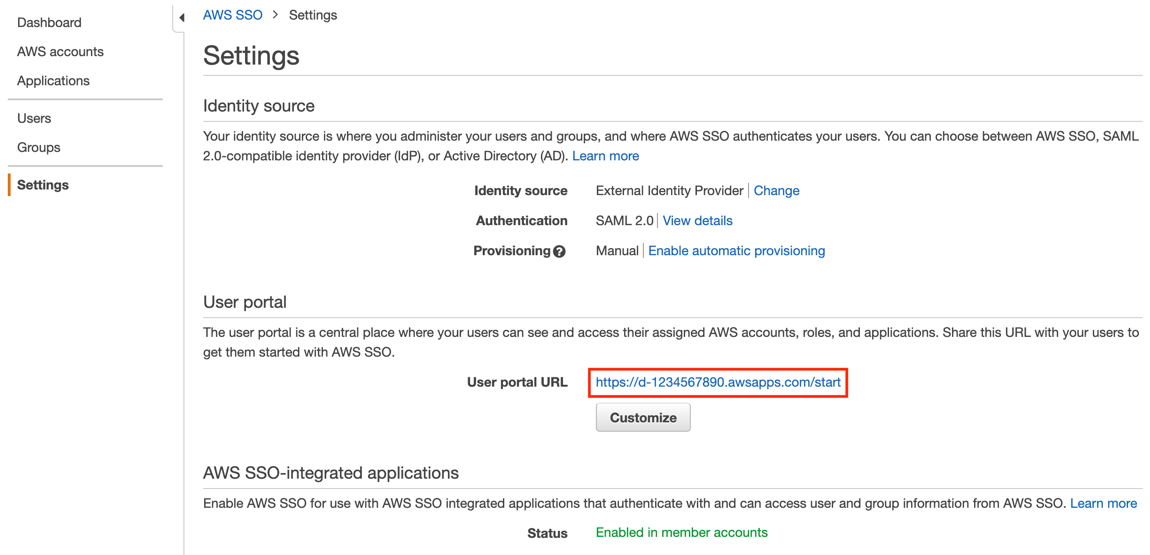Click the 'External Identity Provider' value
Image resolution: width=1150 pixels, height=555 pixels.
[x=670, y=191]
